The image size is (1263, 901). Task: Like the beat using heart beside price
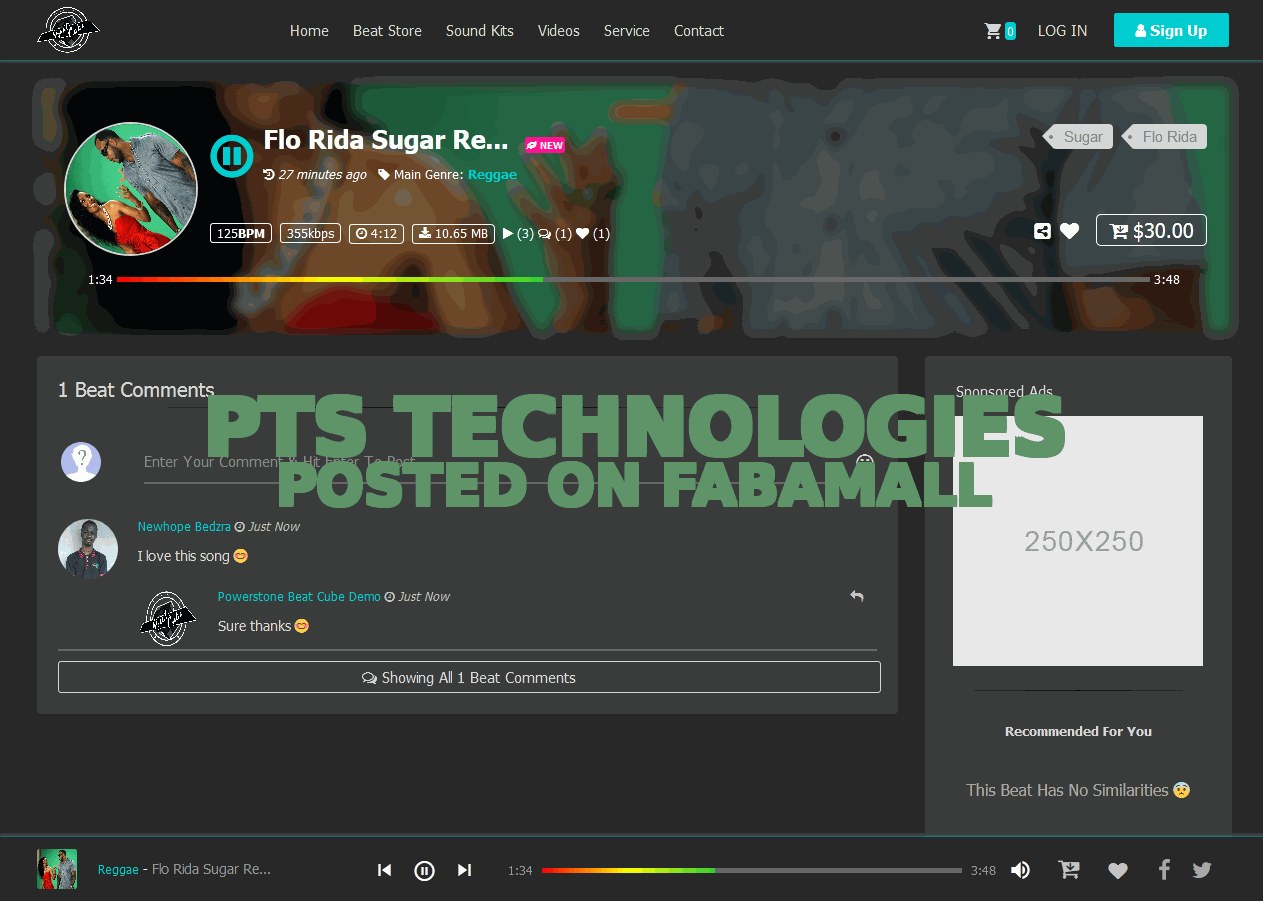[1070, 231]
